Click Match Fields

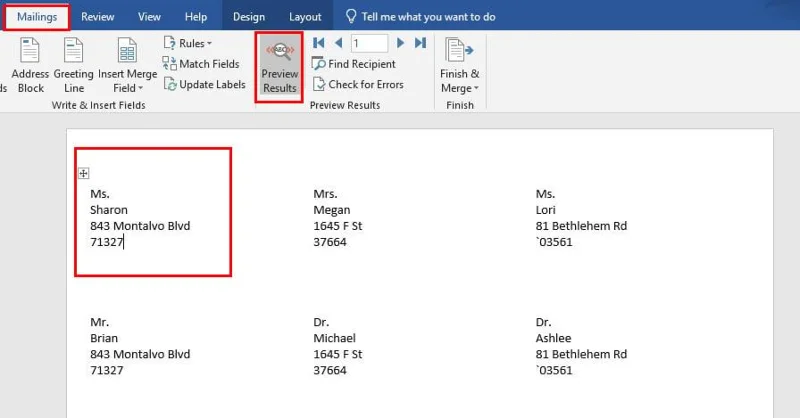pos(201,64)
